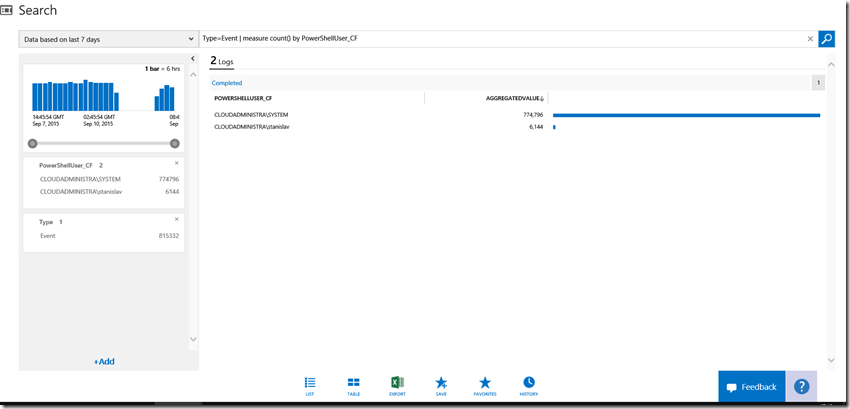
Task: Switch to Table view
Action: [353, 386]
